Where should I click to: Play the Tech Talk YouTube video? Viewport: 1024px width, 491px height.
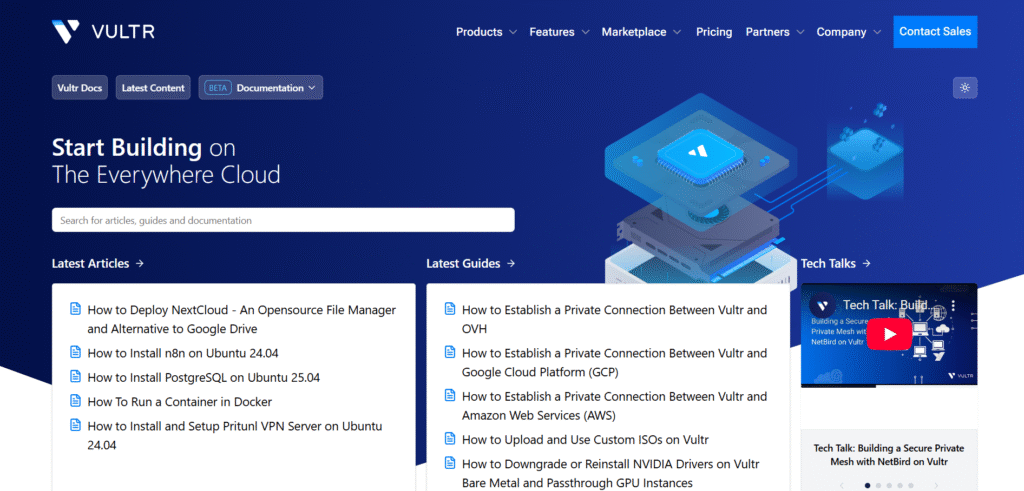click(888, 333)
